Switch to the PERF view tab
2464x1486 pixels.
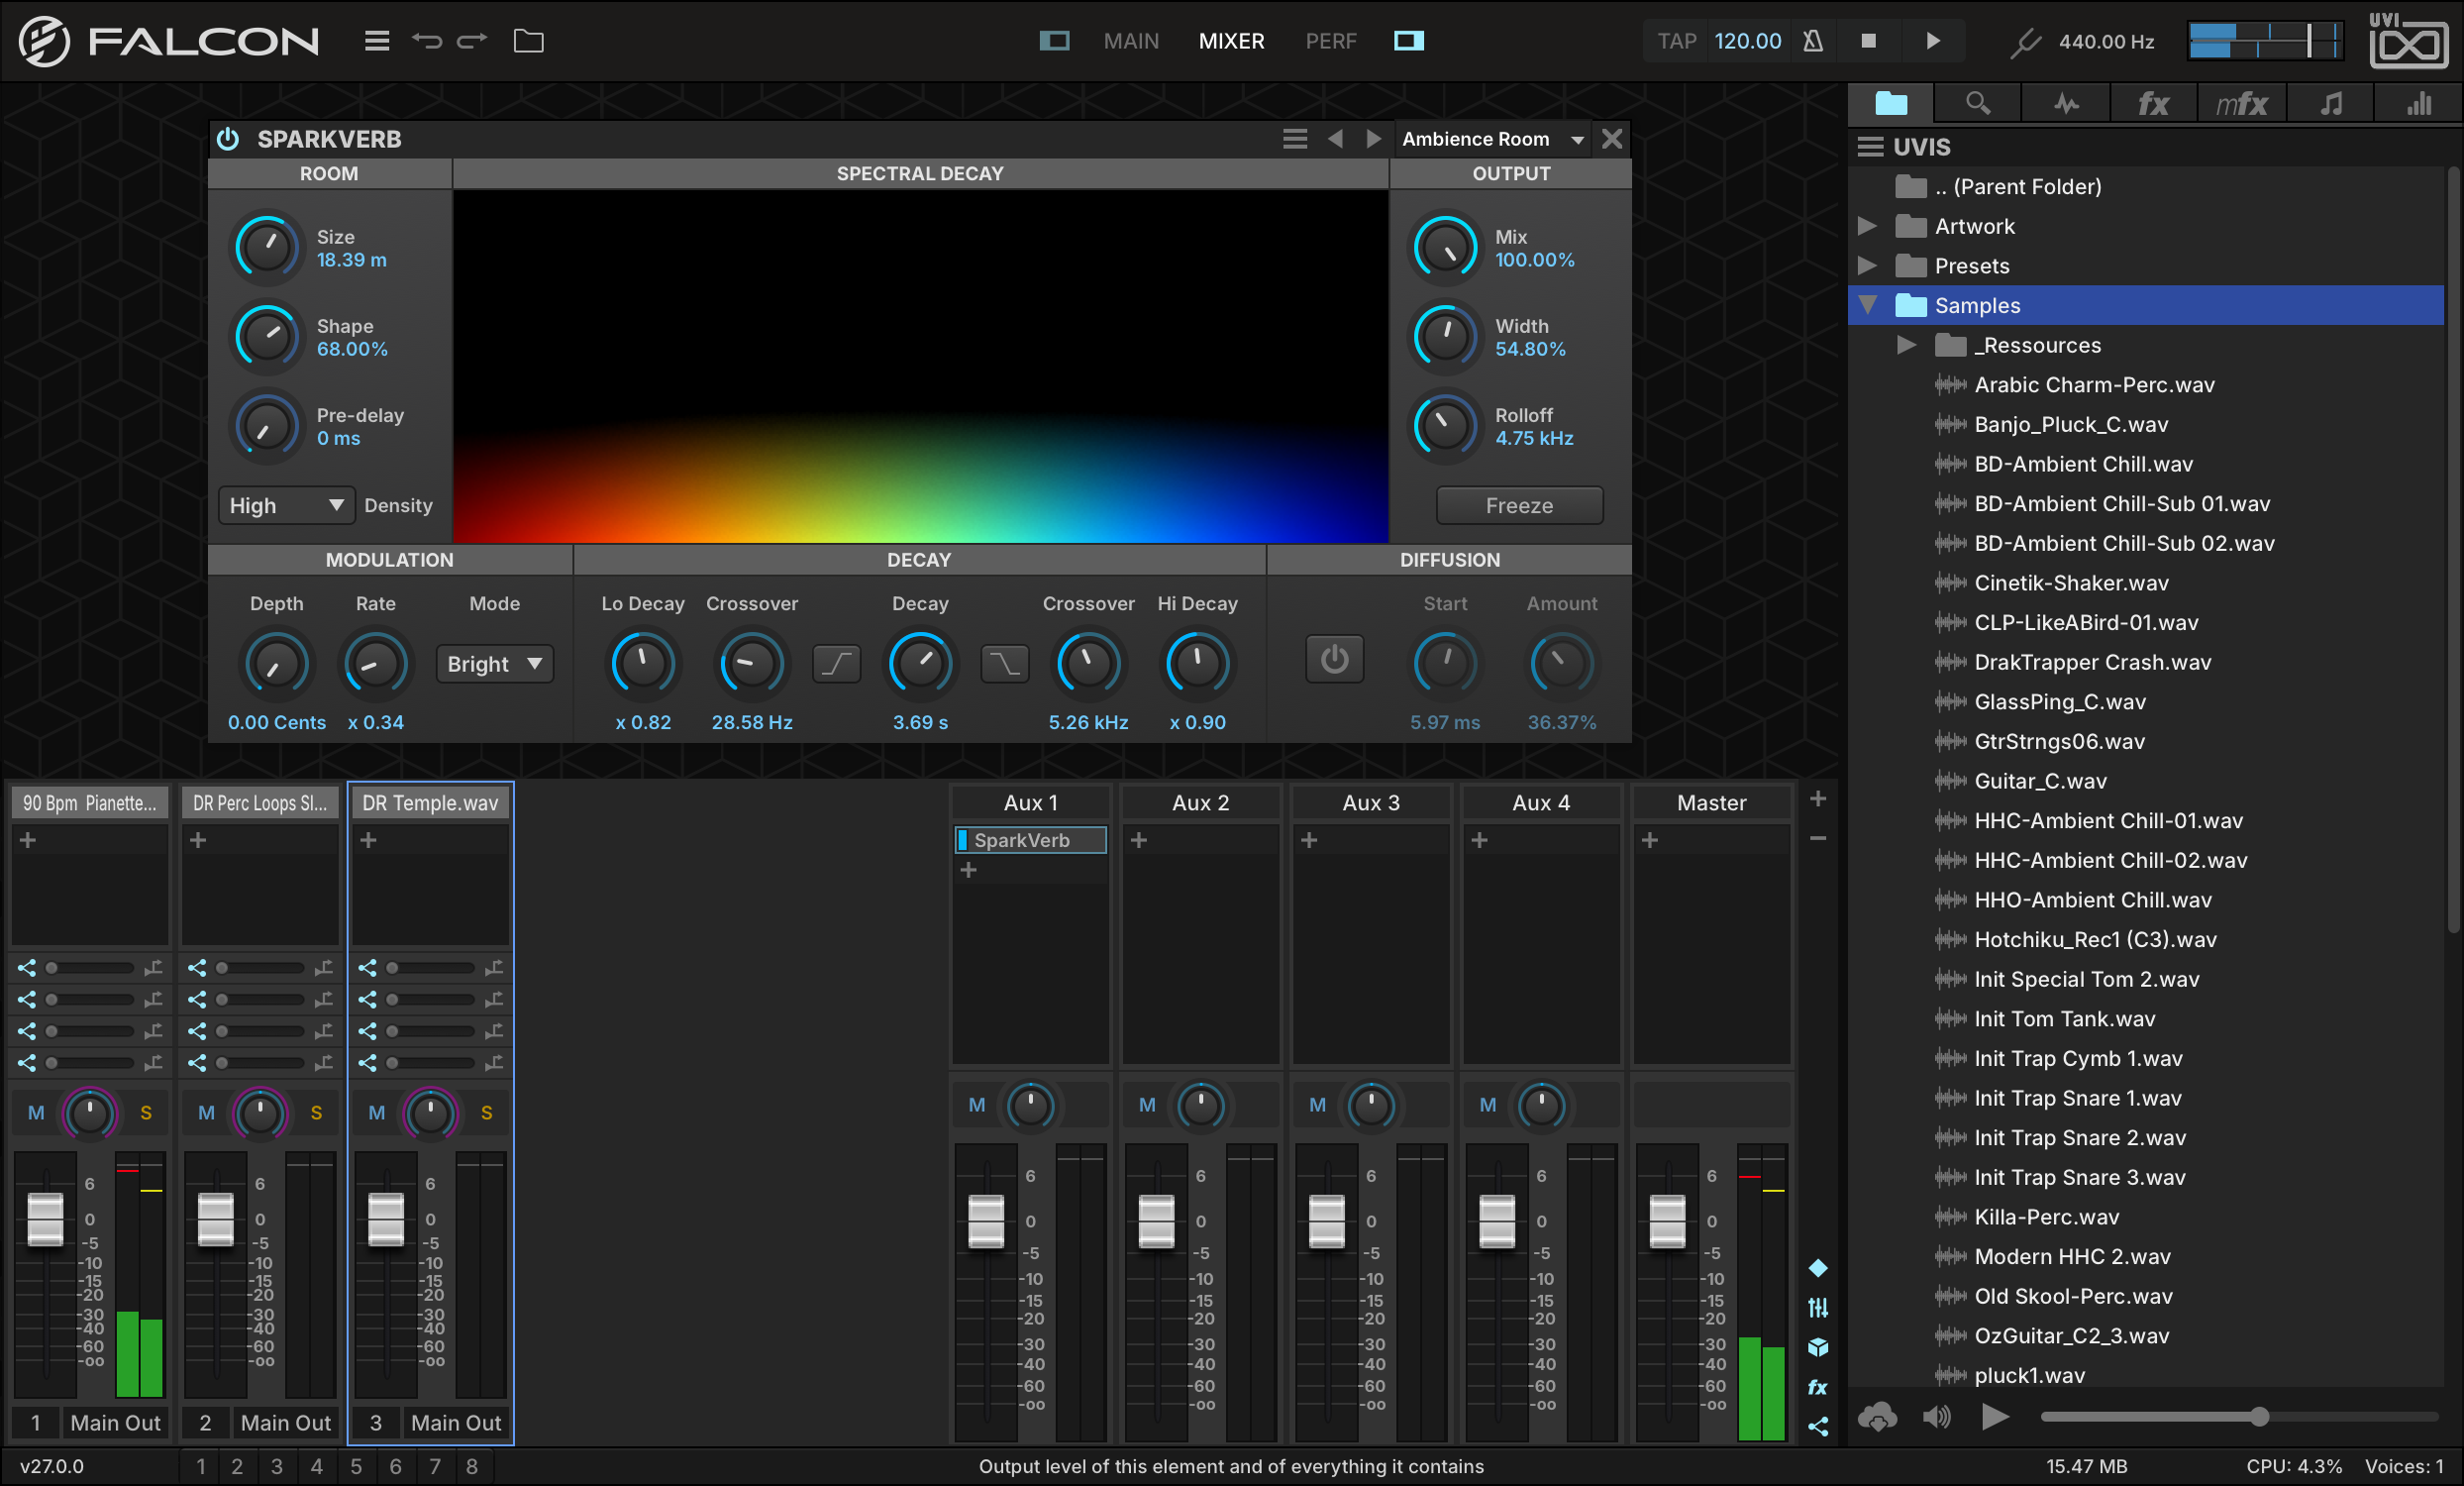(x=1330, y=41)
